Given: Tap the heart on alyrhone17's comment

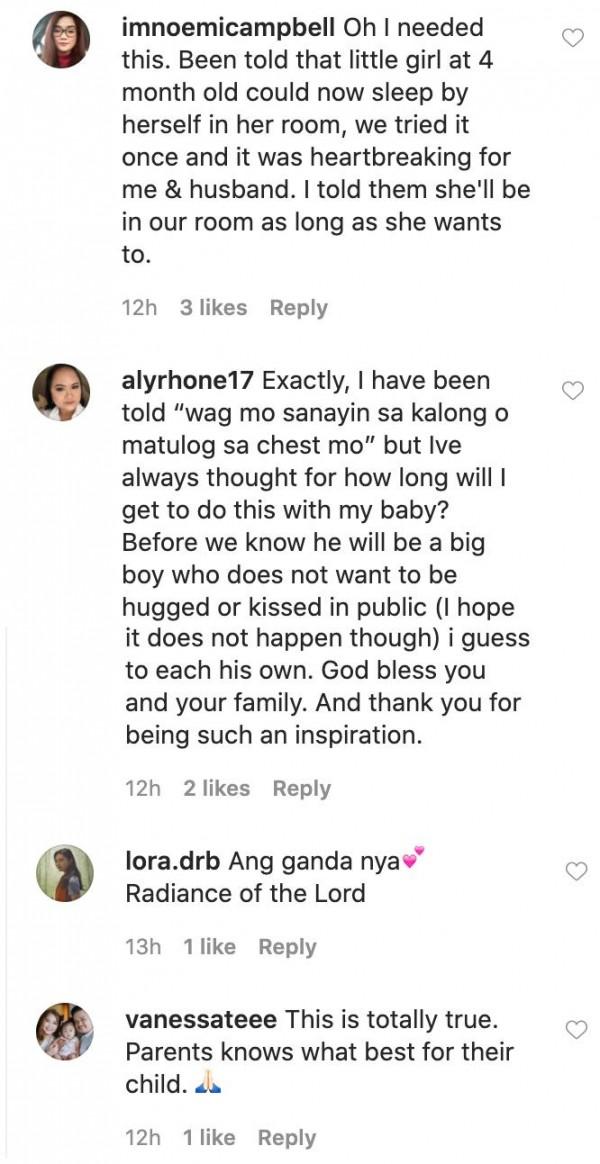Looking at the screenshot, I should (x=572, y=391).
